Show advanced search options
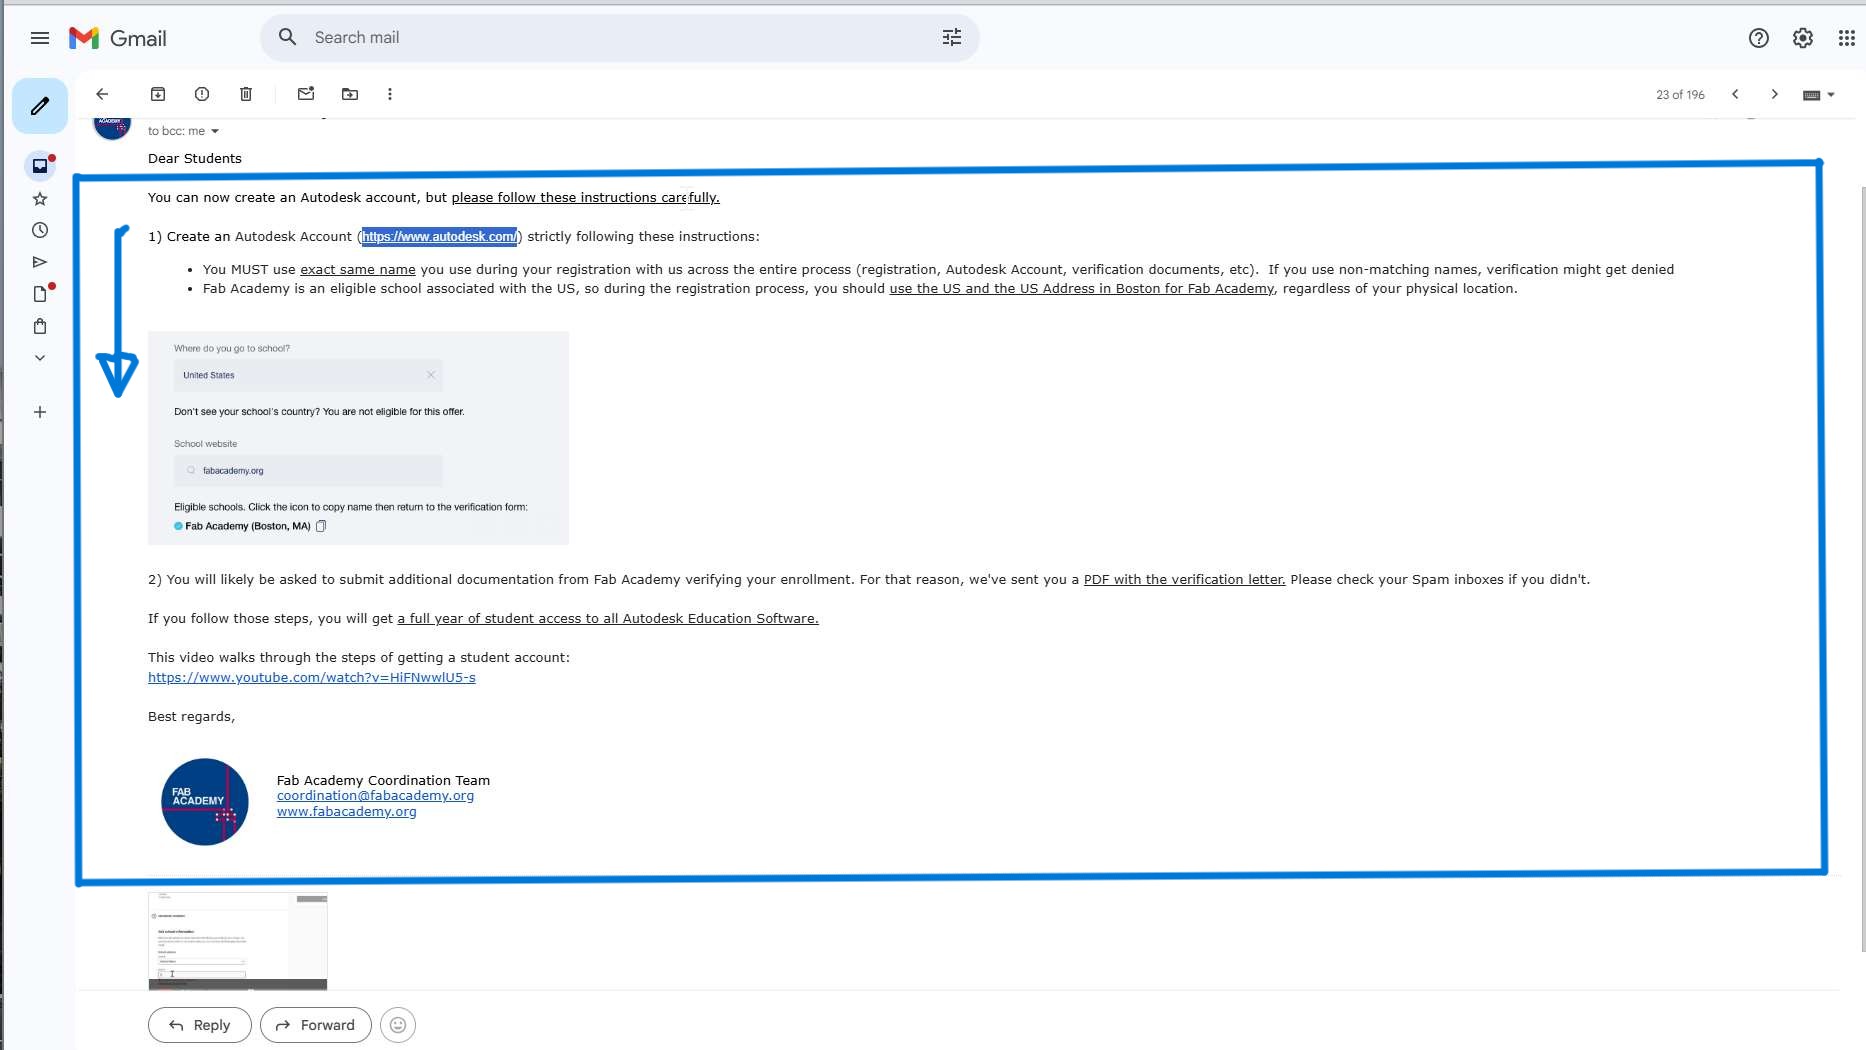Image resolution: width=1866 pixels, height=1050 pixels. pos(952,37)
